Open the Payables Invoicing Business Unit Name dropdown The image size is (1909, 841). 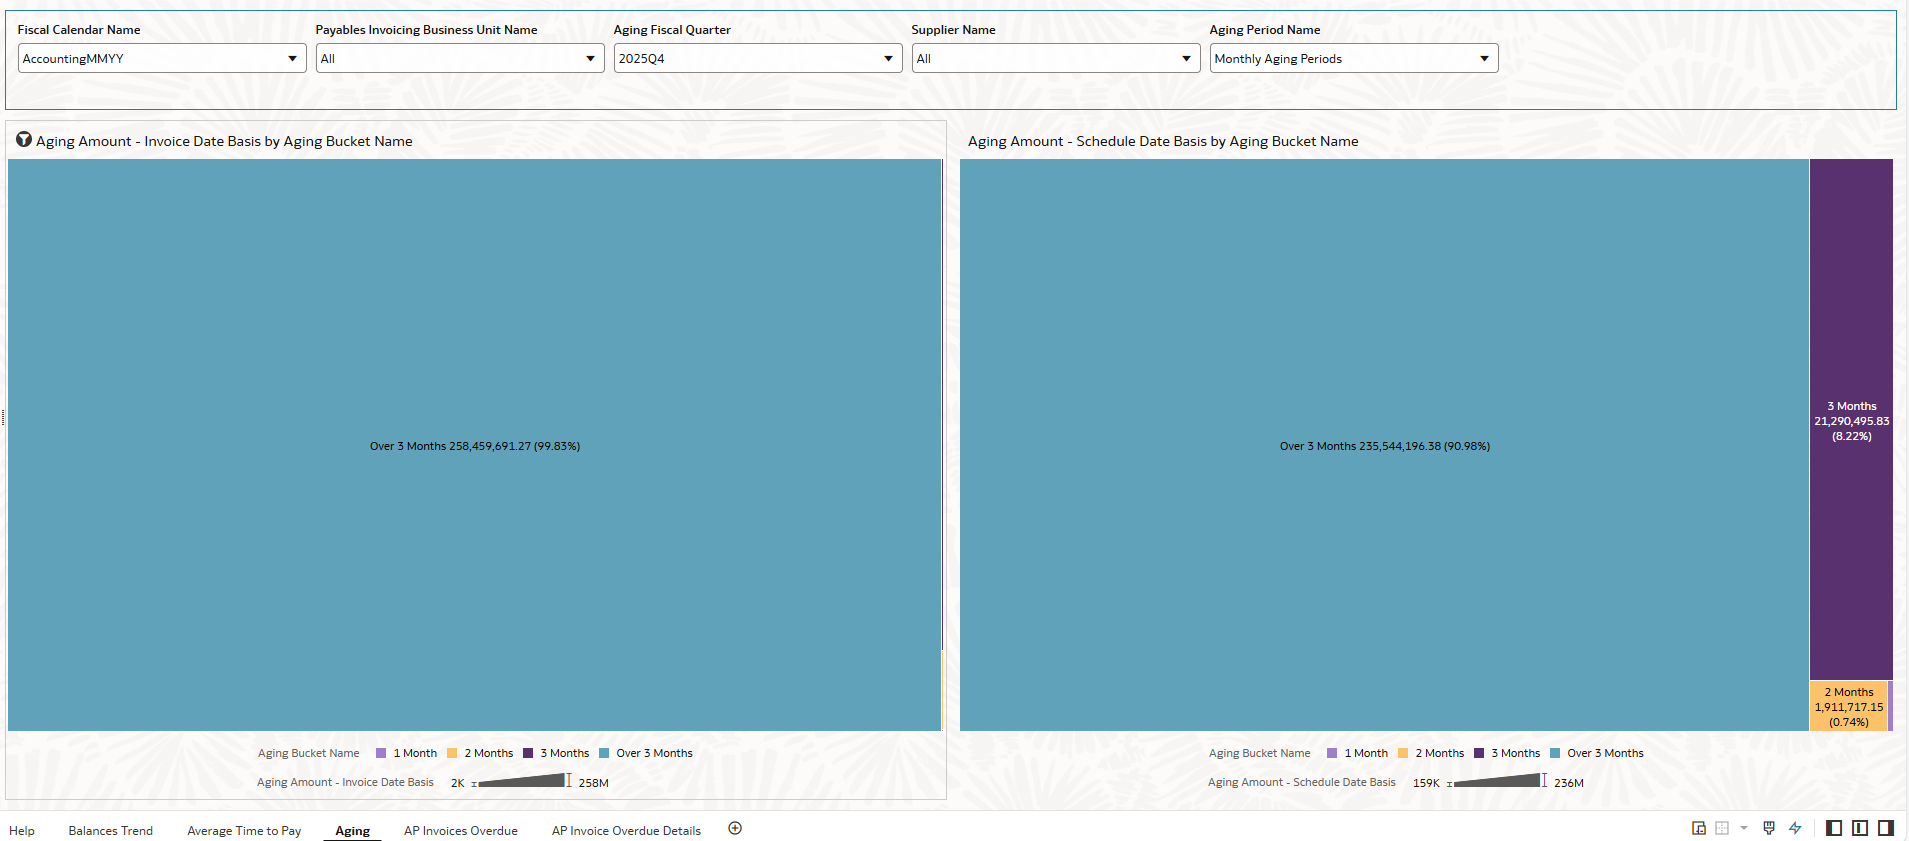(x=460, y=58)
